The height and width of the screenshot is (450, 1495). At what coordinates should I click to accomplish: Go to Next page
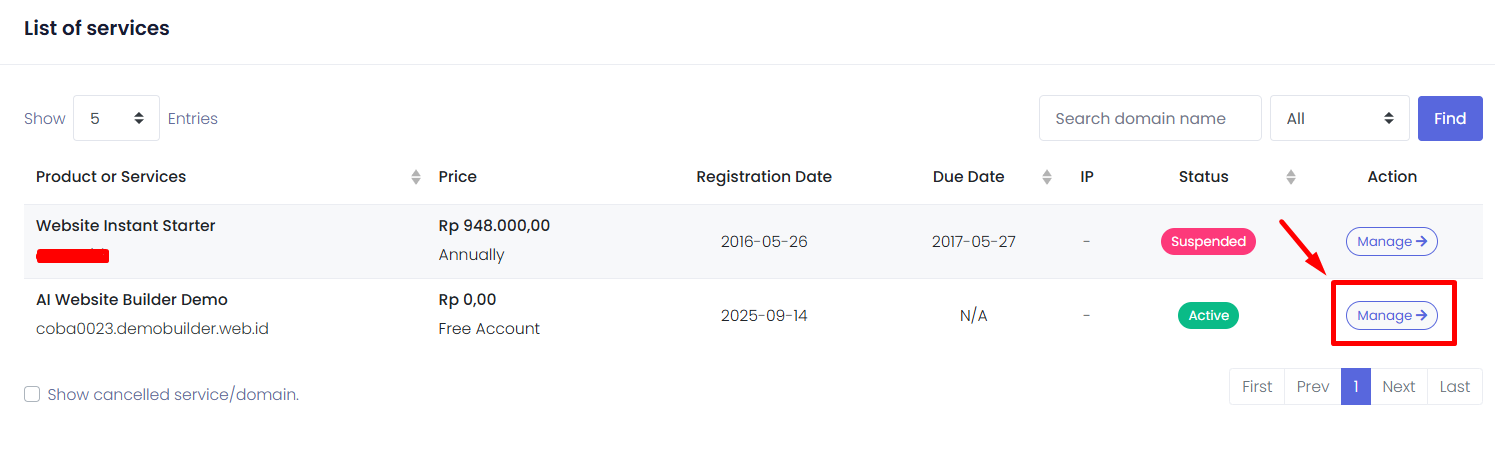pyautogui.click(x=1398, y=387)
